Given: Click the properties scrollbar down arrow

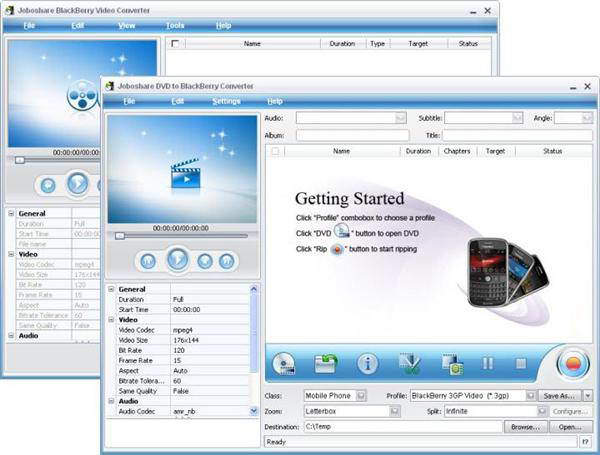Looking at the screenshot, I should (253, 411).
